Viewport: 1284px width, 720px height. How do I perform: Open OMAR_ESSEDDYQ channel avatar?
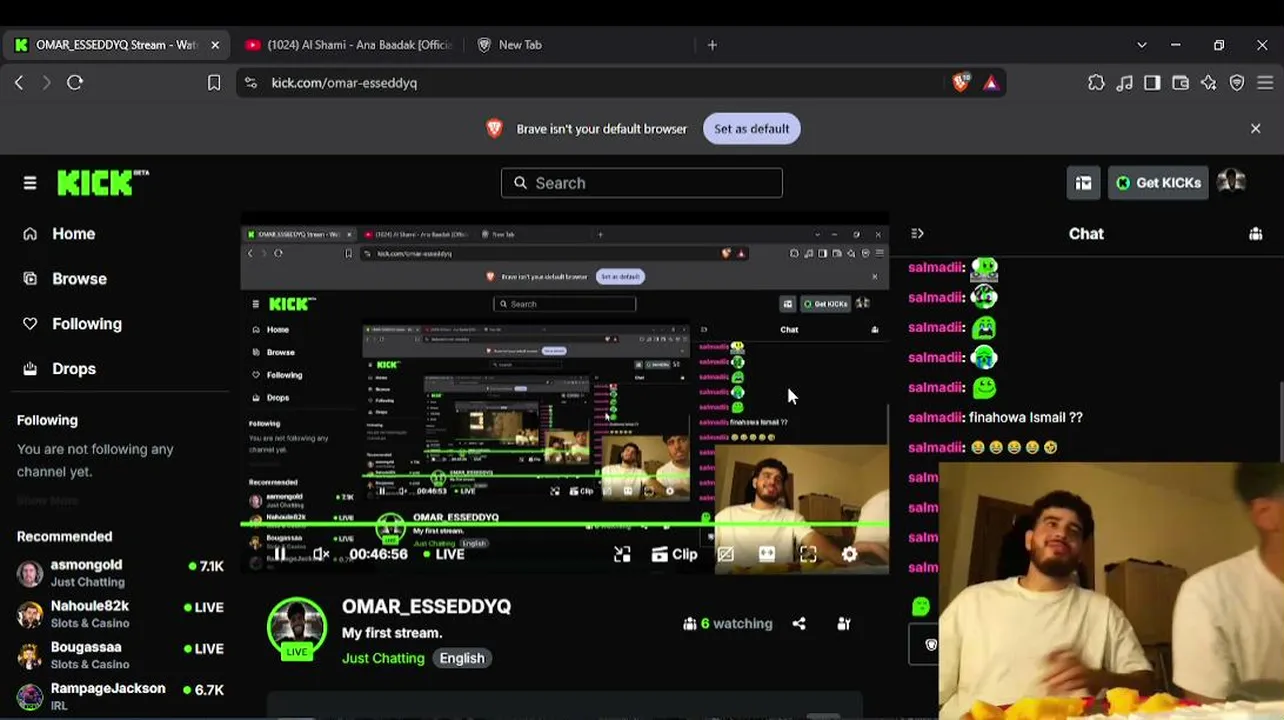[x=297, y=629]
